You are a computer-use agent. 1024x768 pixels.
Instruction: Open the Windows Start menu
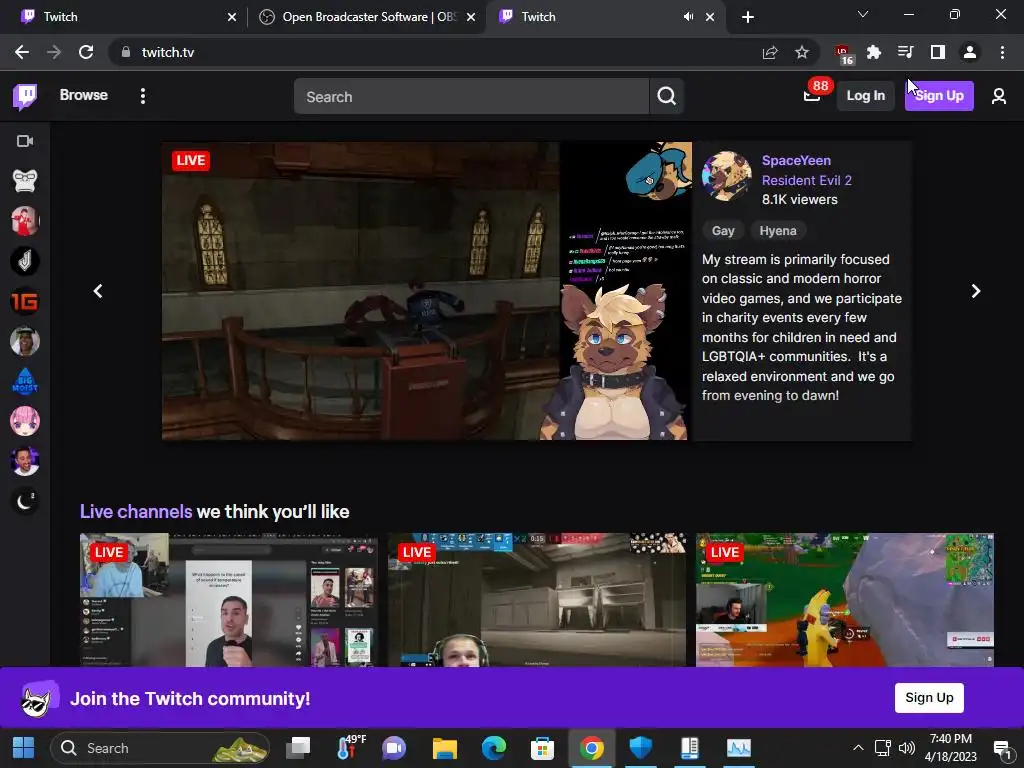pos(24,748)
